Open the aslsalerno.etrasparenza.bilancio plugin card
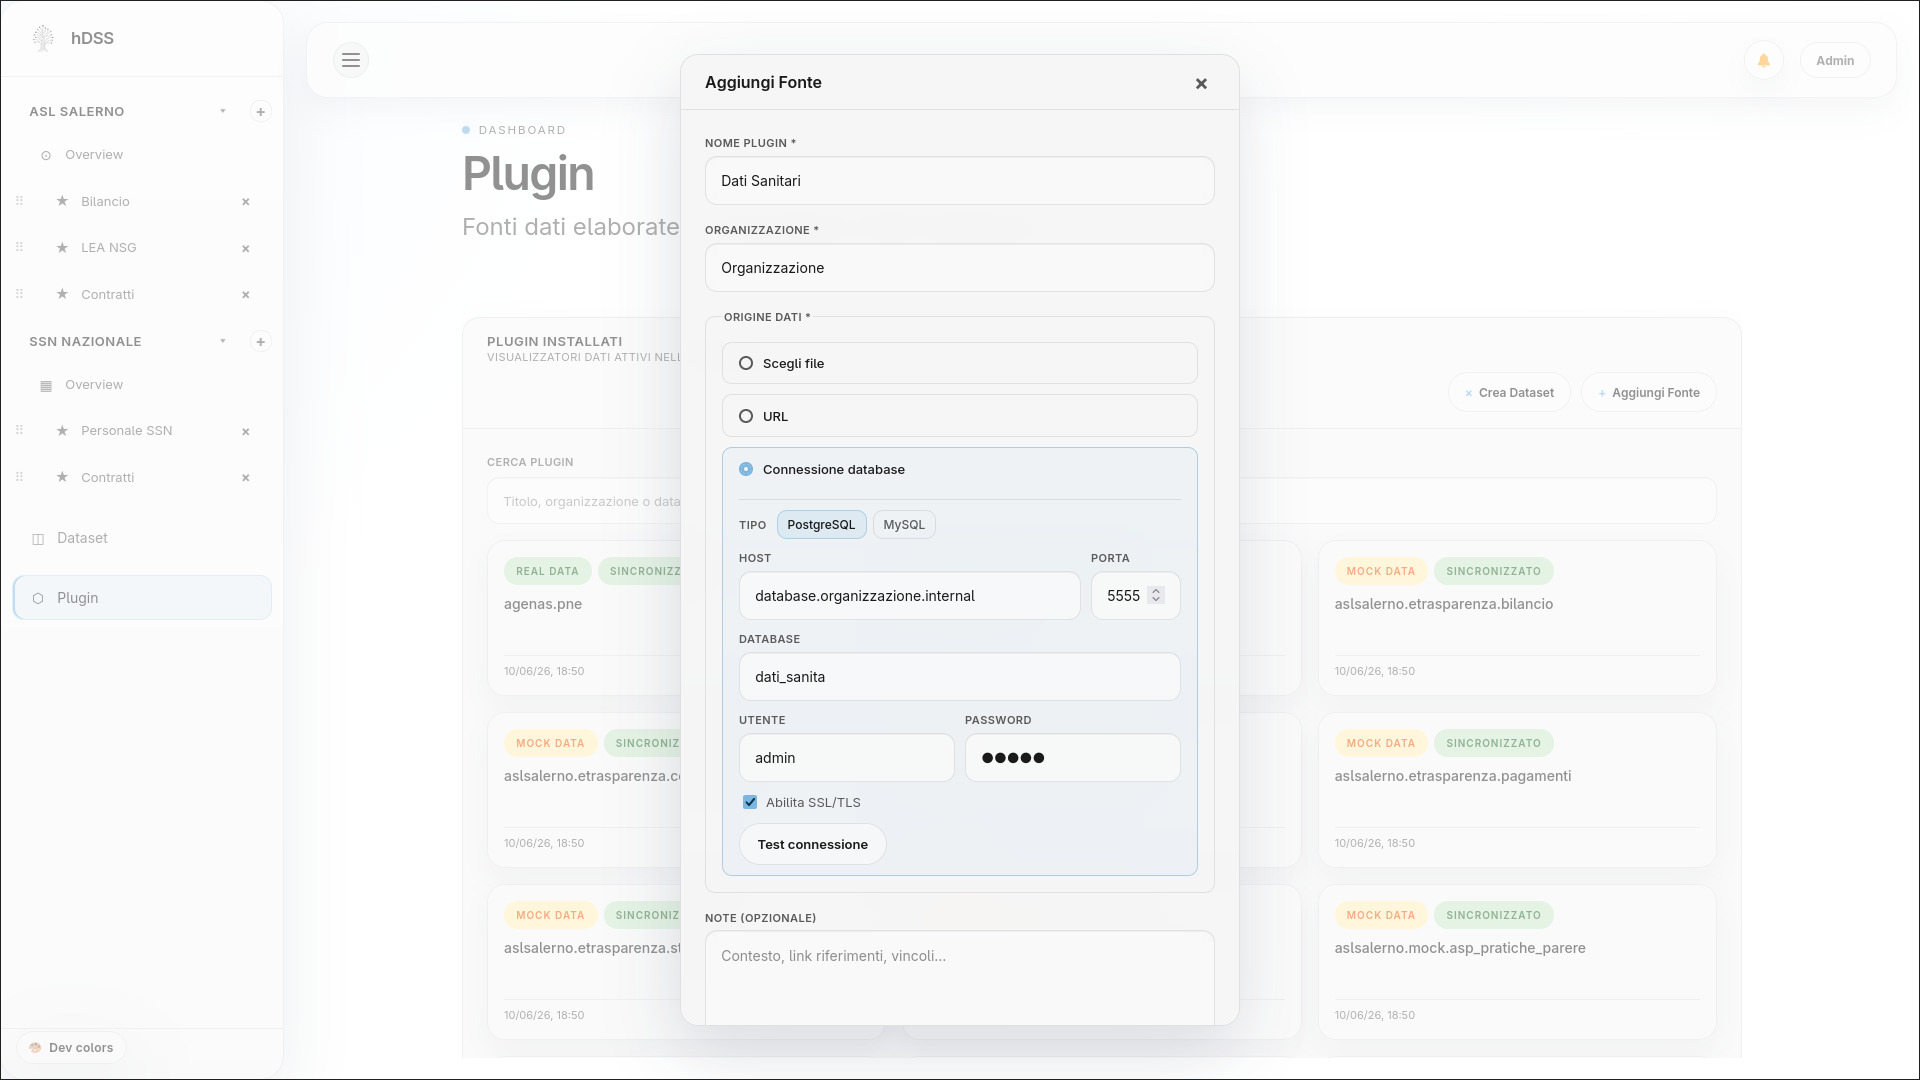Viewport: 1920px width, 1080px height. [x=1517, y=618]
